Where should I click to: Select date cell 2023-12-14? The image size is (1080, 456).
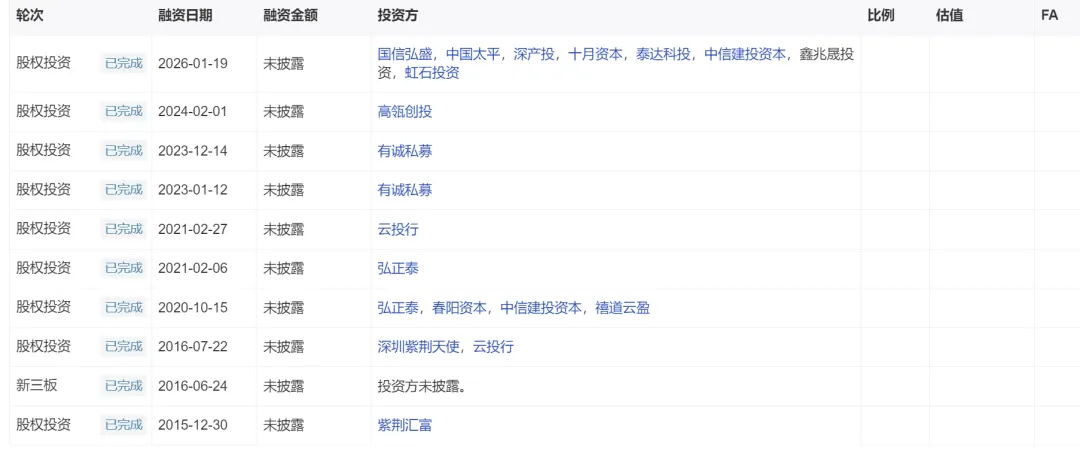pos(193,151)
